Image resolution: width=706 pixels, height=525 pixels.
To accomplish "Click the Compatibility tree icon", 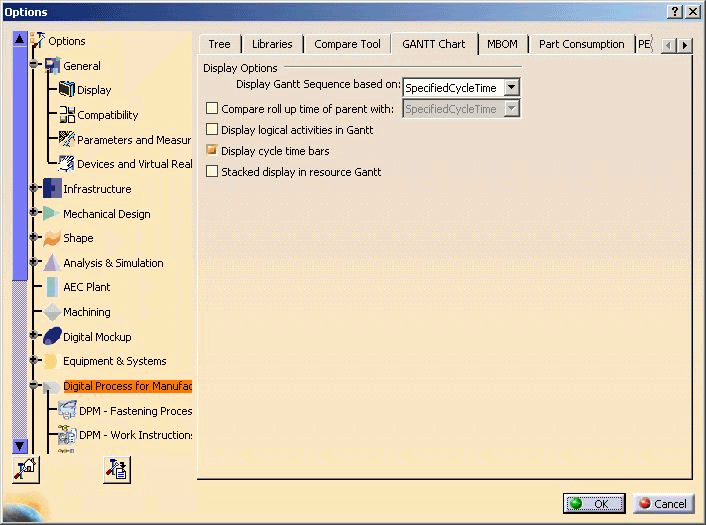I will pos(67,115).
